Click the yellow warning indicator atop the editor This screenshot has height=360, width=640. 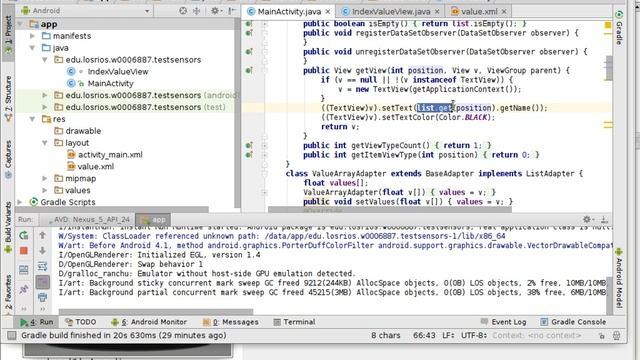pyautogui.click(x=608, y=25)
